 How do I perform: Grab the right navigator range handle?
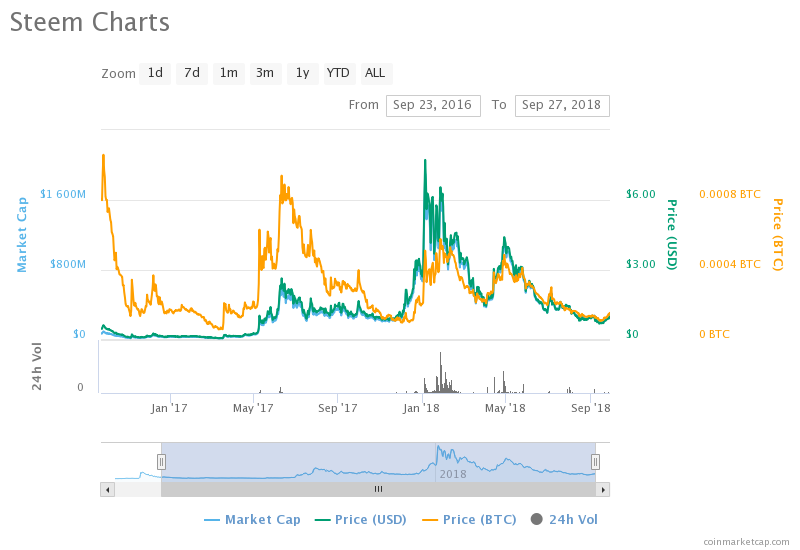pos(595,462)
